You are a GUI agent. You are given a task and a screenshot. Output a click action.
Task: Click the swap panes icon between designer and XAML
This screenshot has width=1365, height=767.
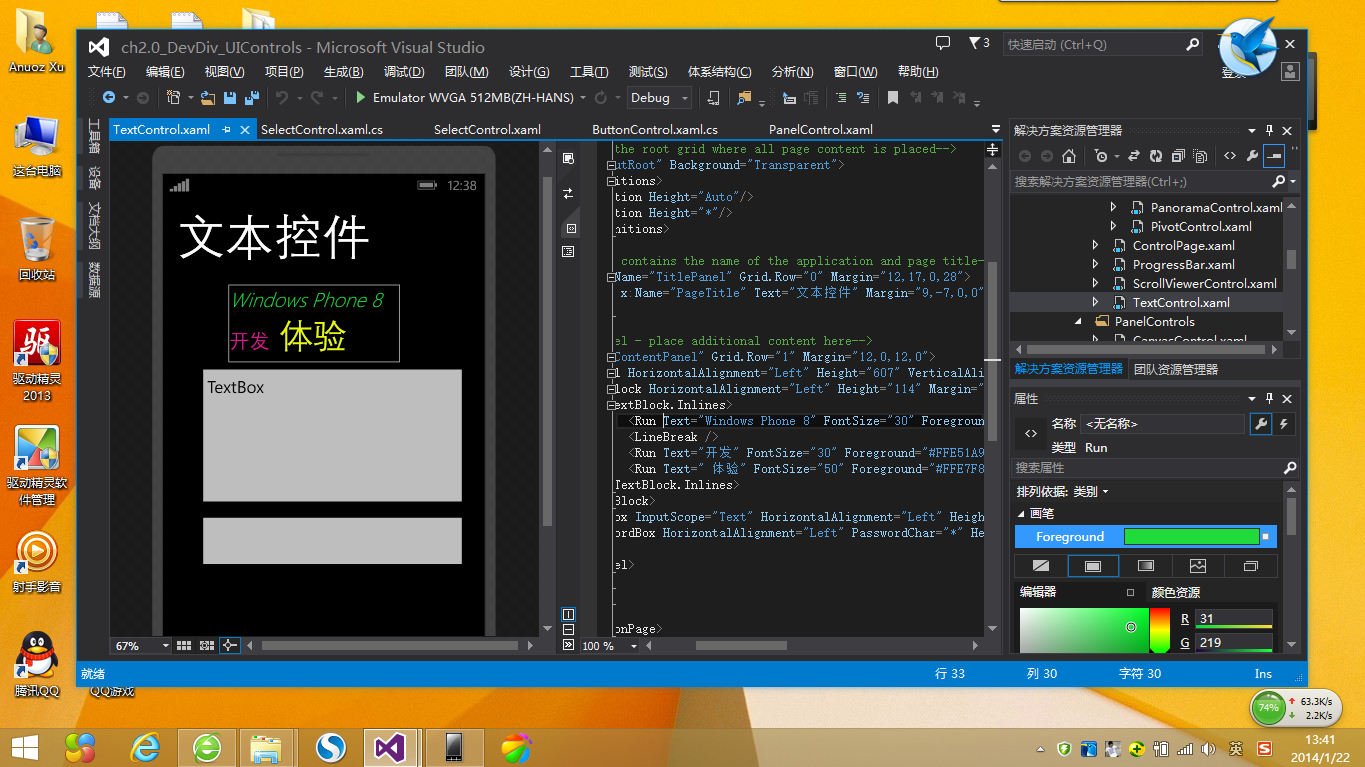pyautogui.click(x=568, y=193)
